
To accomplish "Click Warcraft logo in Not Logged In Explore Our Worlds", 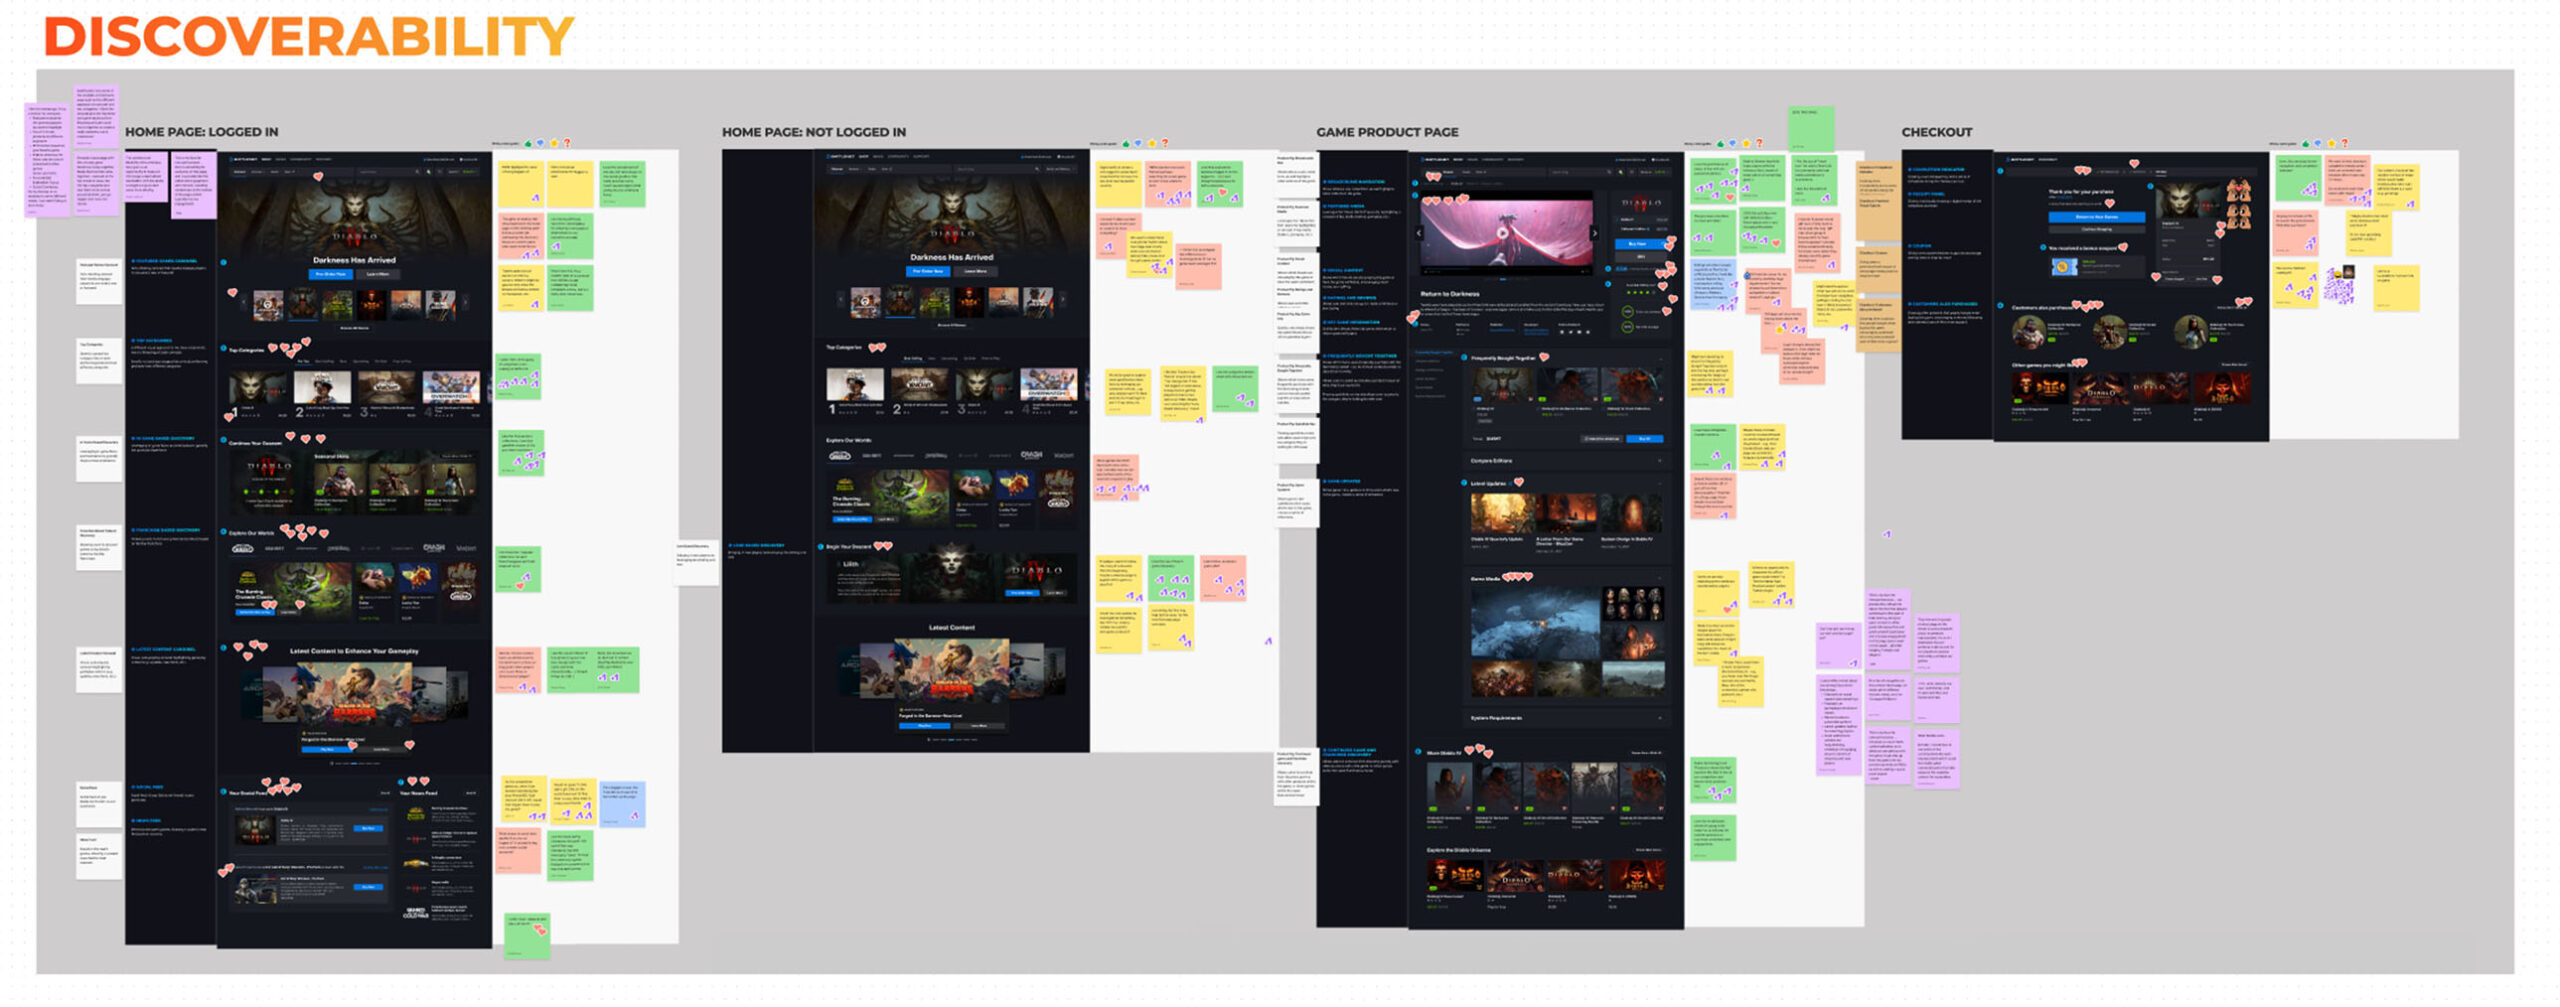I will pyautogui.click(x=840, y=455).
